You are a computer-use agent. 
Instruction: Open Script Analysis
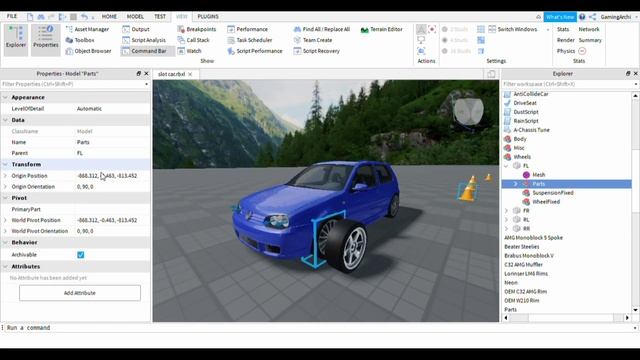pyautogui.click(x=144, y=40)
